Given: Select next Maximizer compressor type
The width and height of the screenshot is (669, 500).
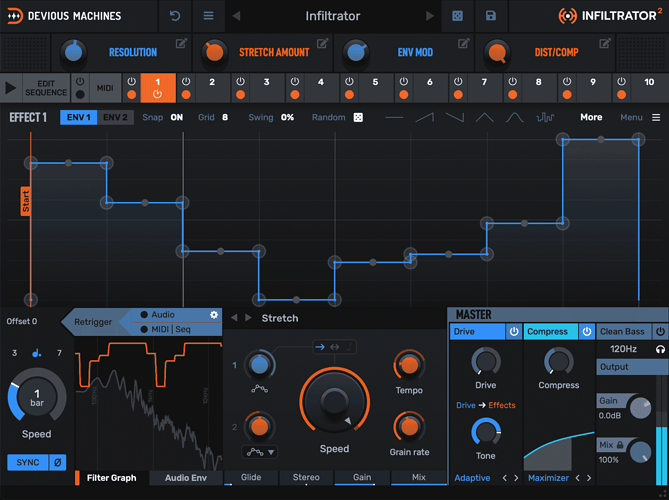Looking at the screenshot, I should (x=589, y=478).
